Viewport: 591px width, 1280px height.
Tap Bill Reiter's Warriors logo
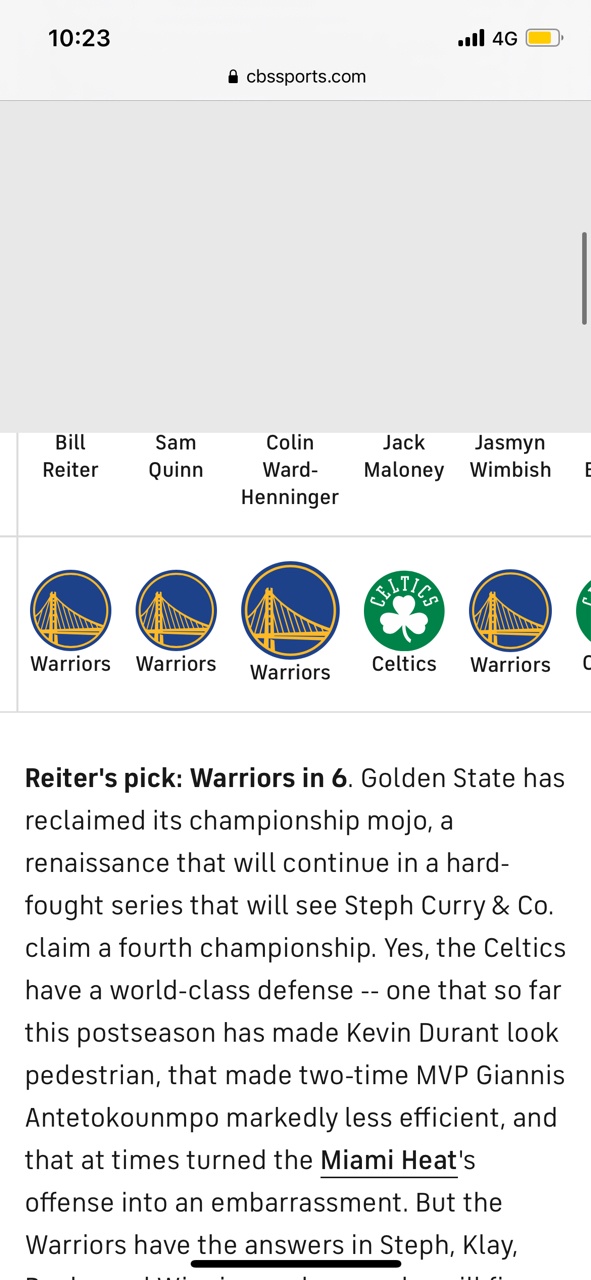[70, 610]
